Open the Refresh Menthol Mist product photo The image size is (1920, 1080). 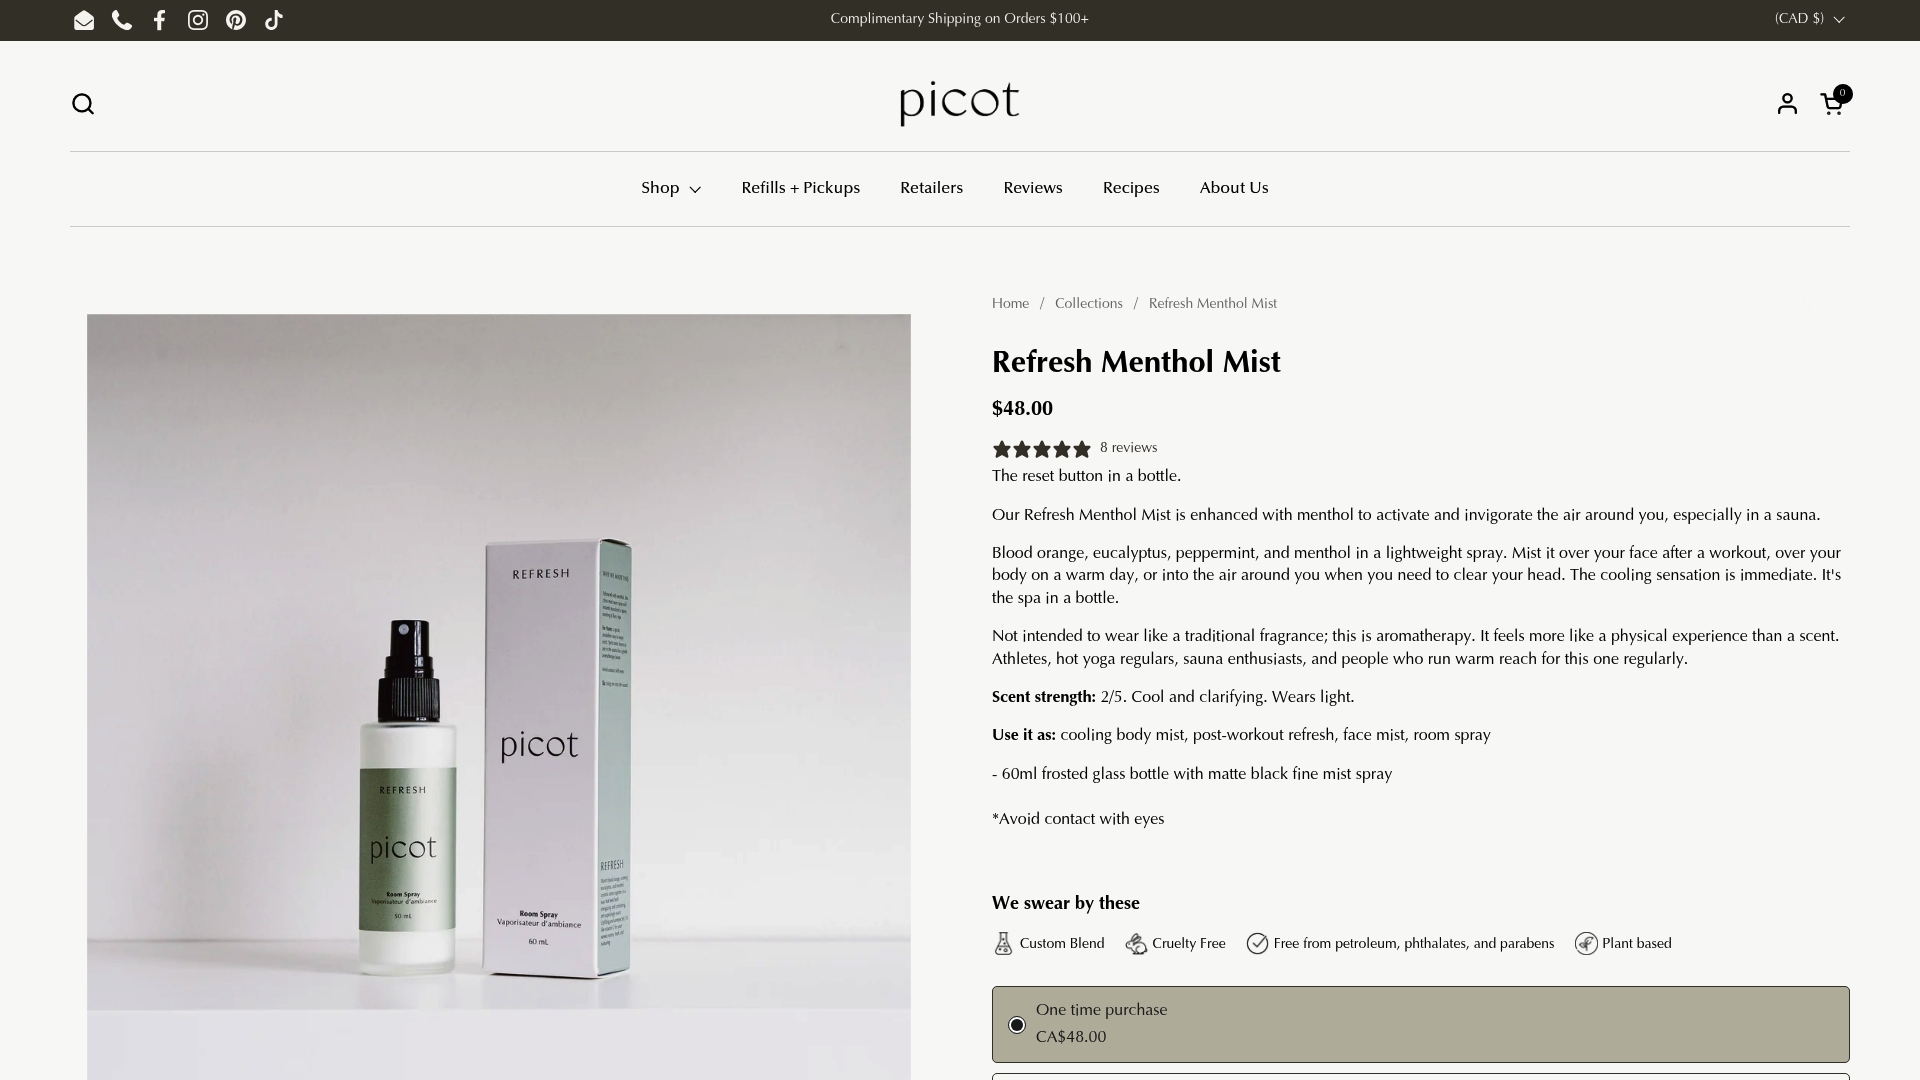(x=499, y=697)
